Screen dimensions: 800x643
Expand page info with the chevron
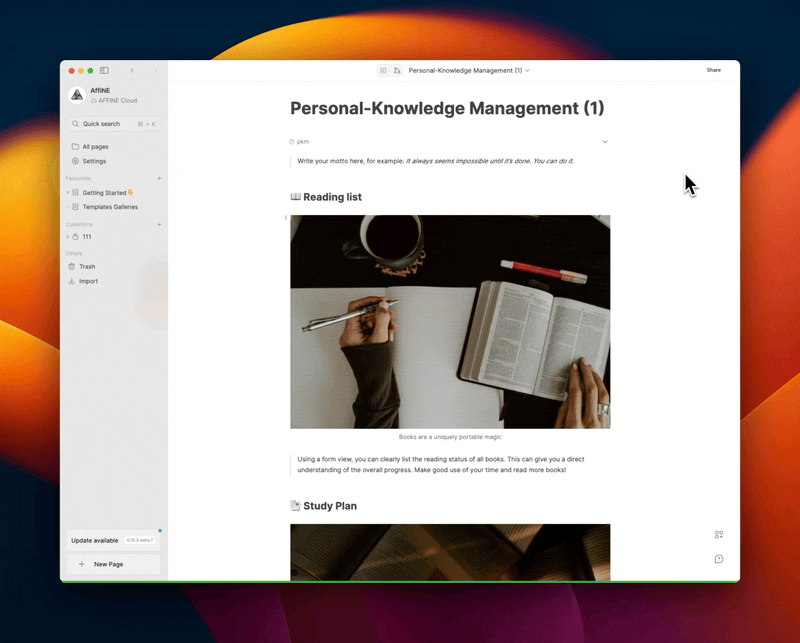coord(605,141)
